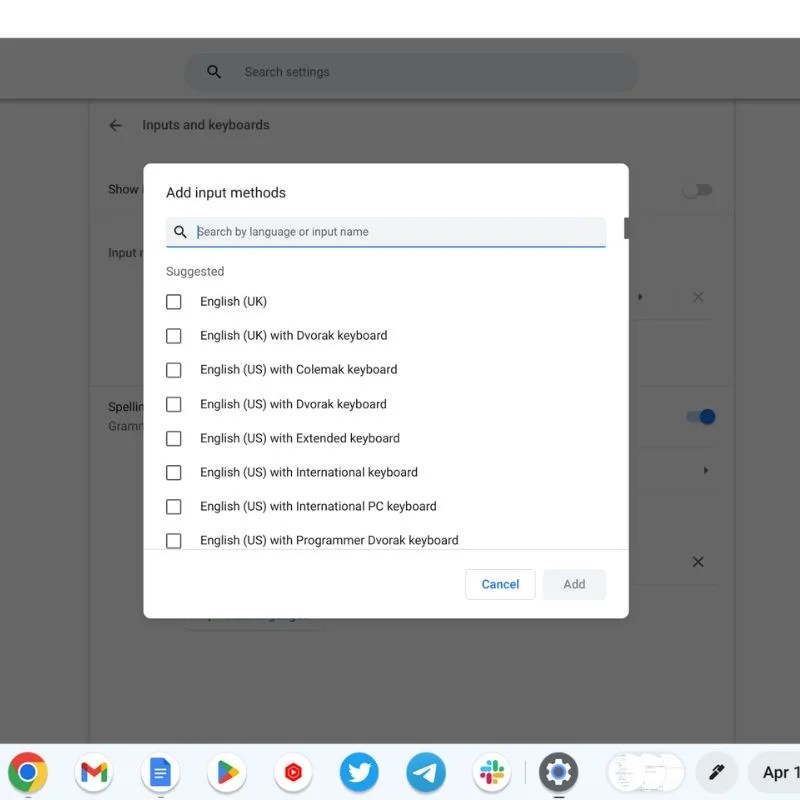This screenshot has width=800, height=800.
Task: Open Google Docs from the shelf
Action: tap(160, 772)
